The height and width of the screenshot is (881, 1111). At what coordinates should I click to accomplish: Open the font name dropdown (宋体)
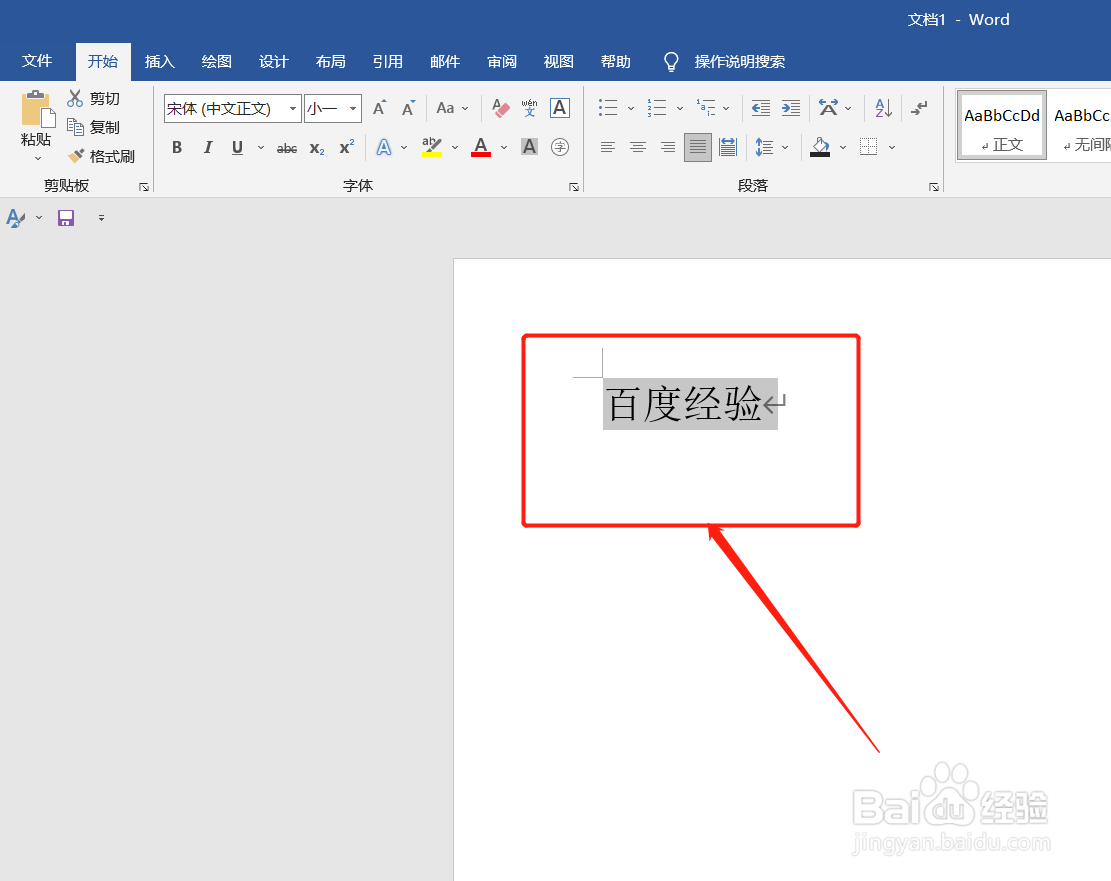point(293,108)
